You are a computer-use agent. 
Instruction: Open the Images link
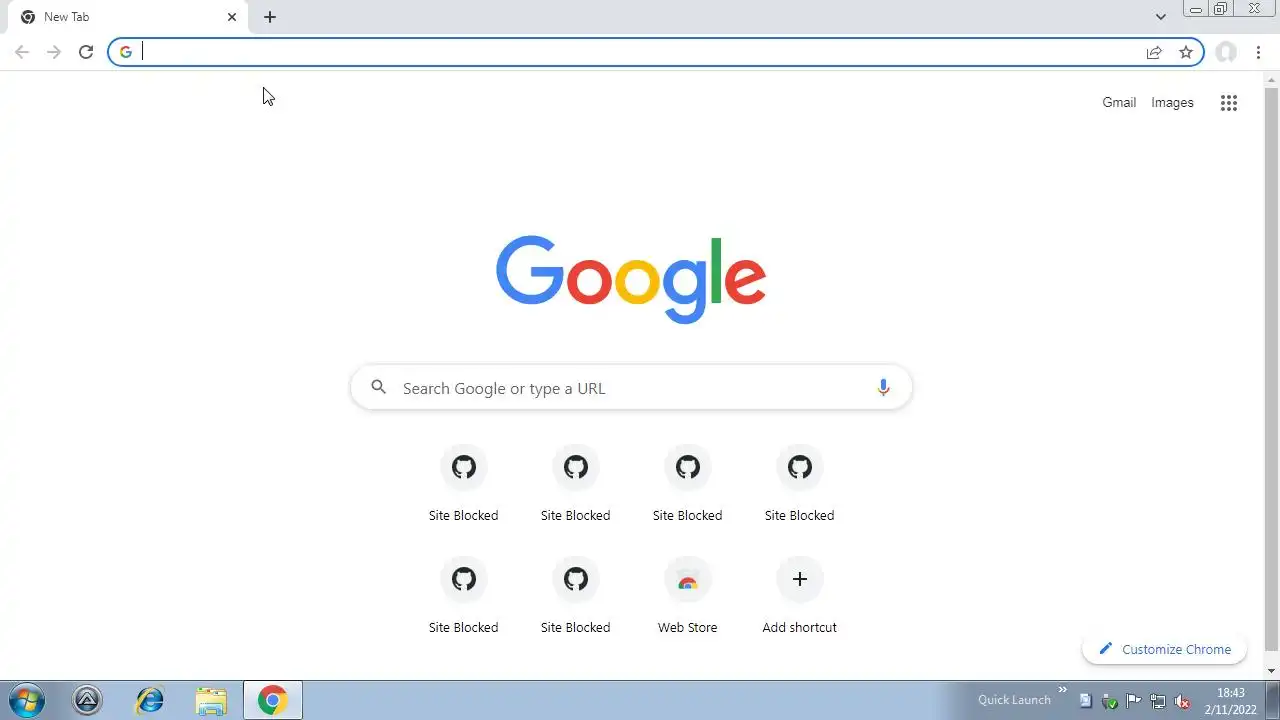coord(1172,102)
